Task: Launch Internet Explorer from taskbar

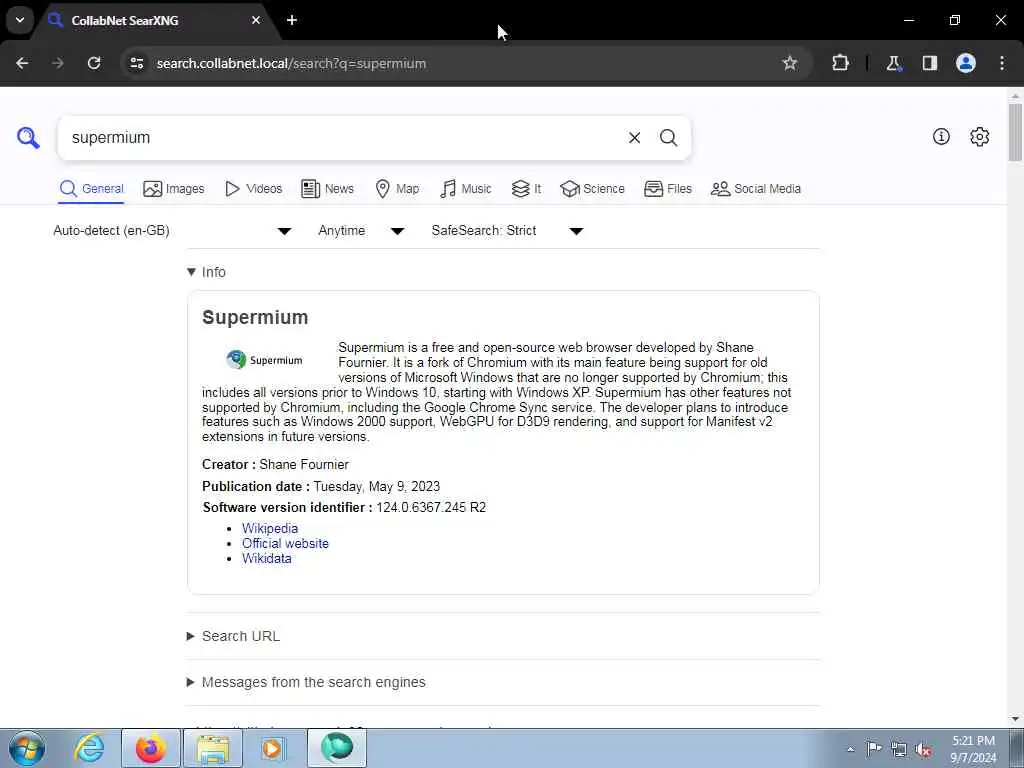Action: [89, 748]
